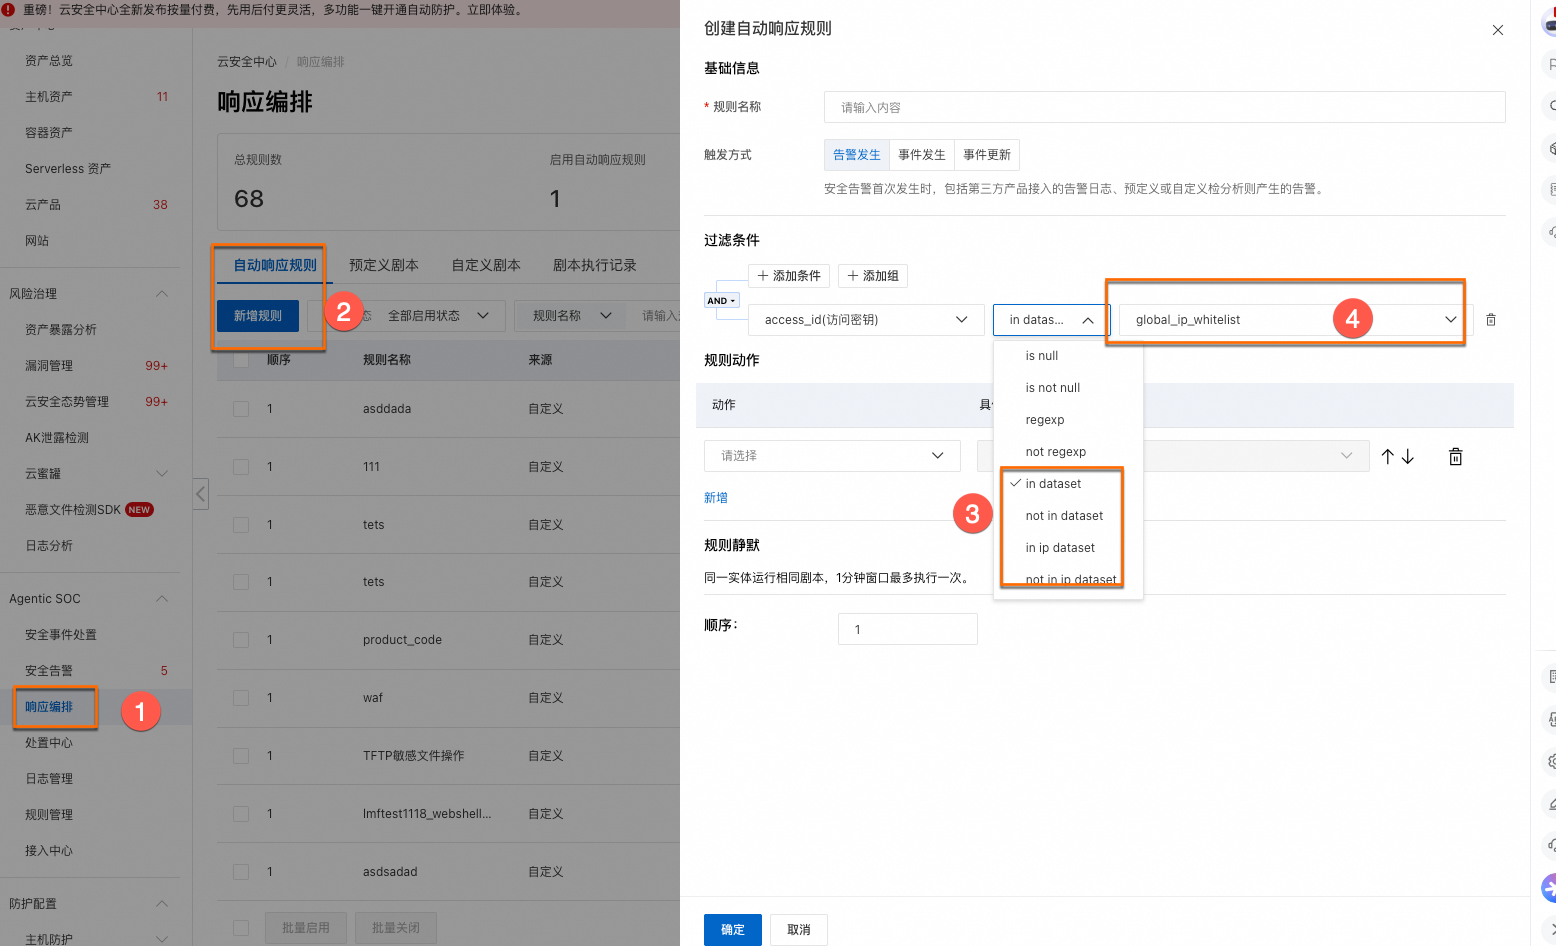Set trigger mode to 事件更新
This screenshot has height=946, width=1556.
pos(987,155)
